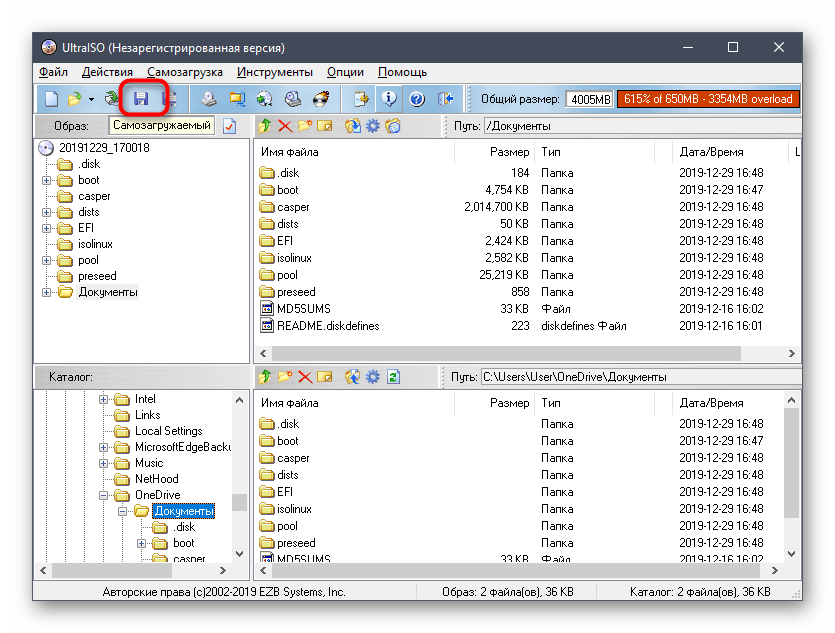Click the up-folder arrow icon in image pane
Screen dimensions: 835x633
pyautogui.click(x=265, y=126)
